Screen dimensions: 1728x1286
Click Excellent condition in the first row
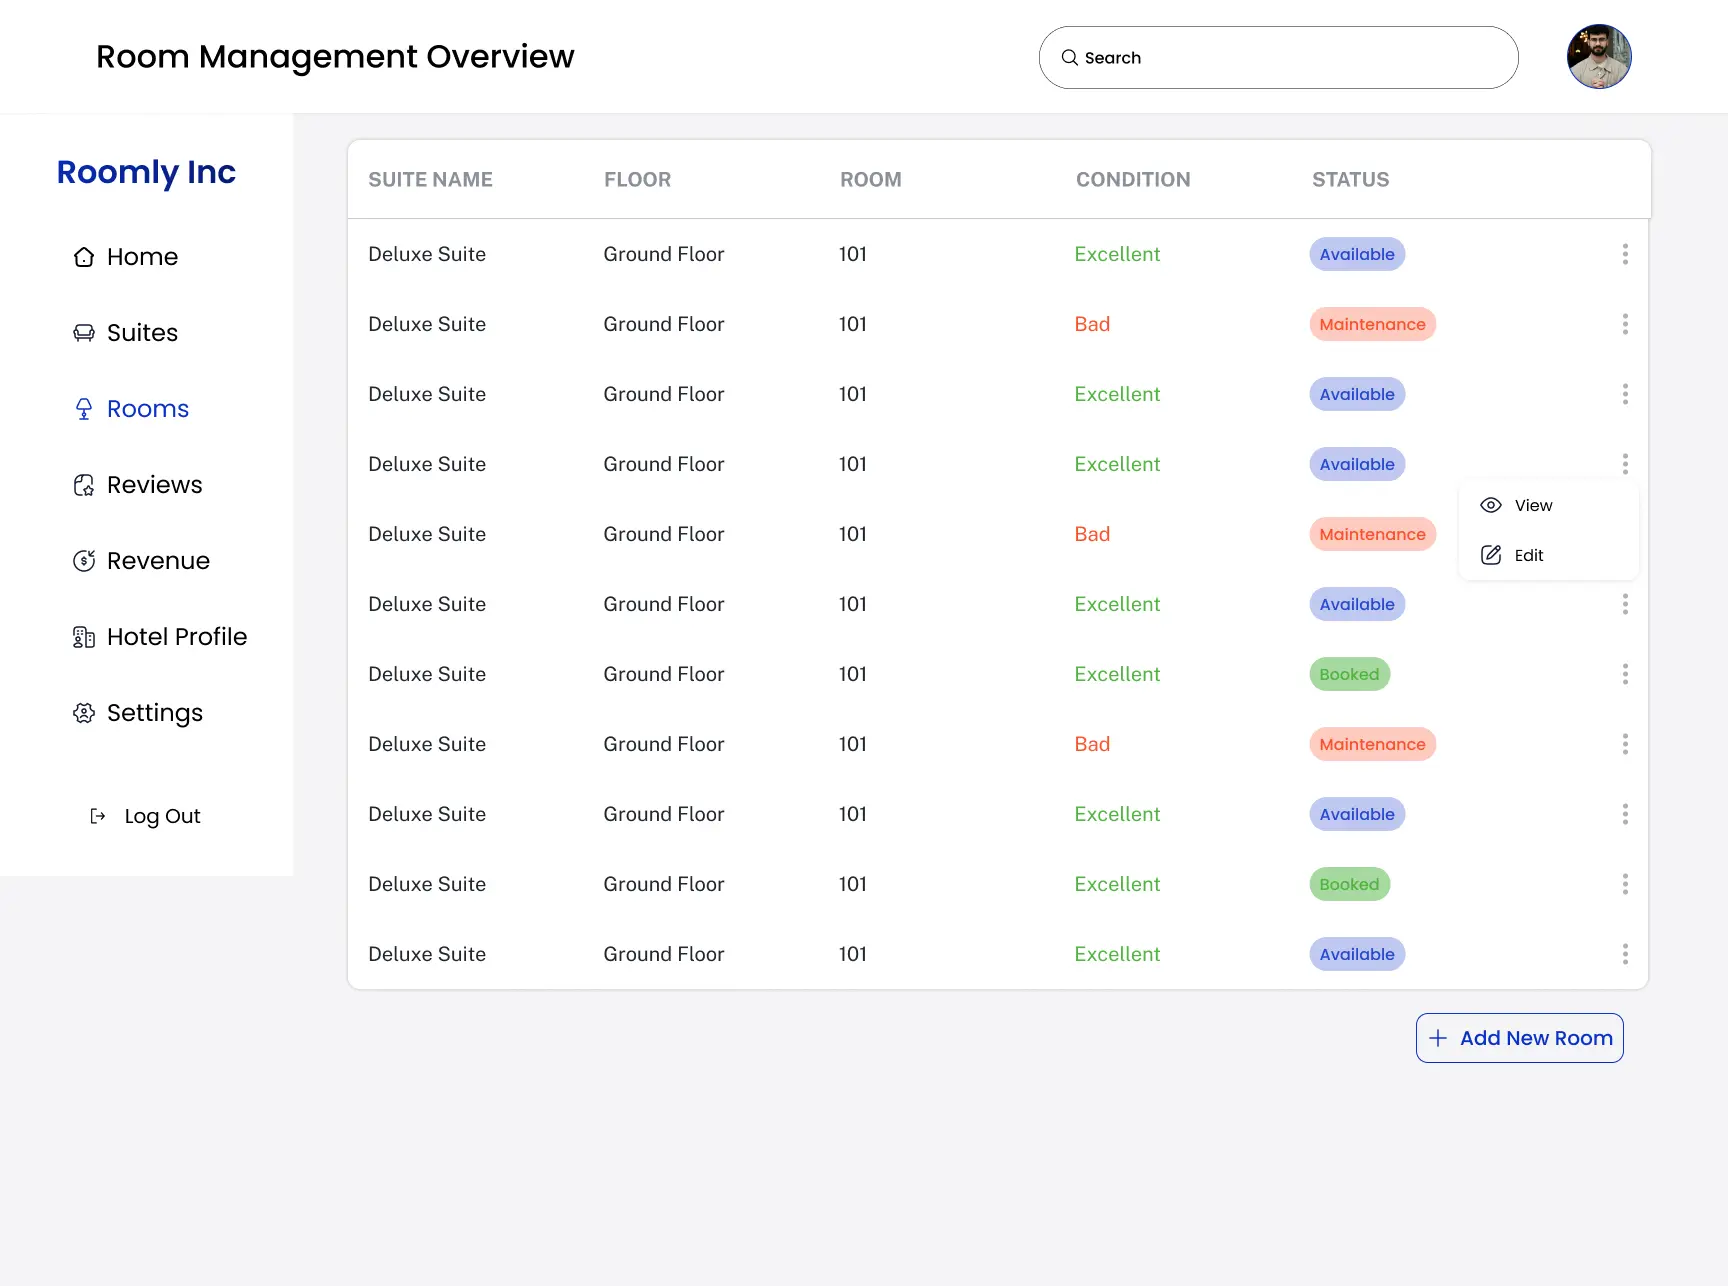1117,254
